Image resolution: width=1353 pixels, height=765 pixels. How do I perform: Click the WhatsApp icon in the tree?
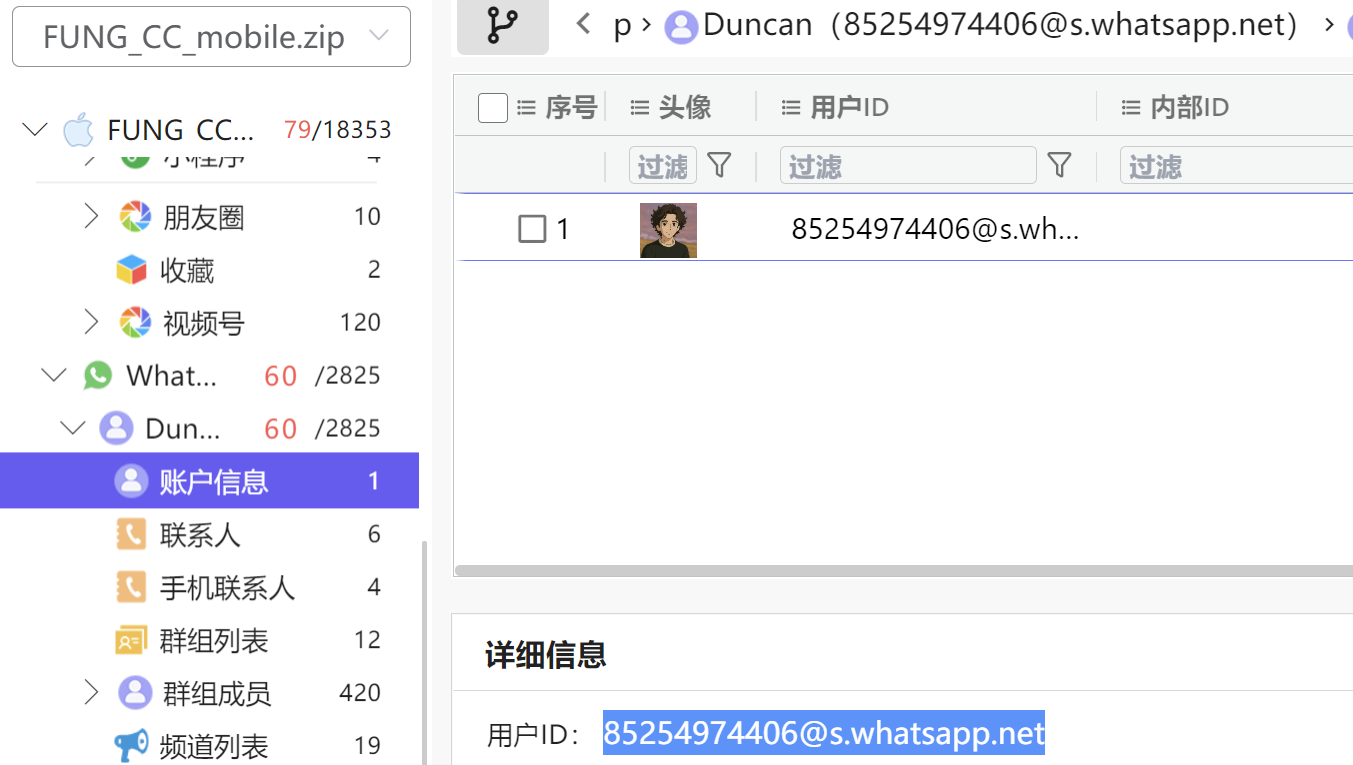coord(98,376)
